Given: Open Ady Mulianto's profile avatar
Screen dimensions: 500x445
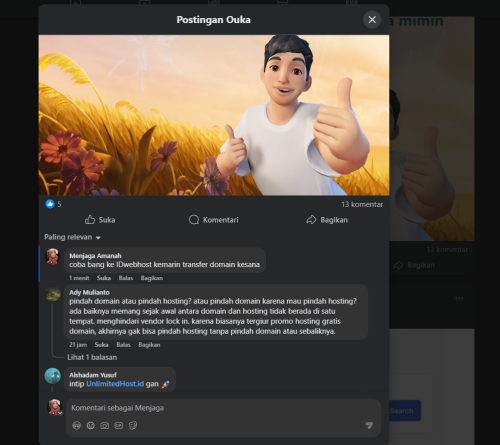Looking at the screenshot, I should 53,294.
